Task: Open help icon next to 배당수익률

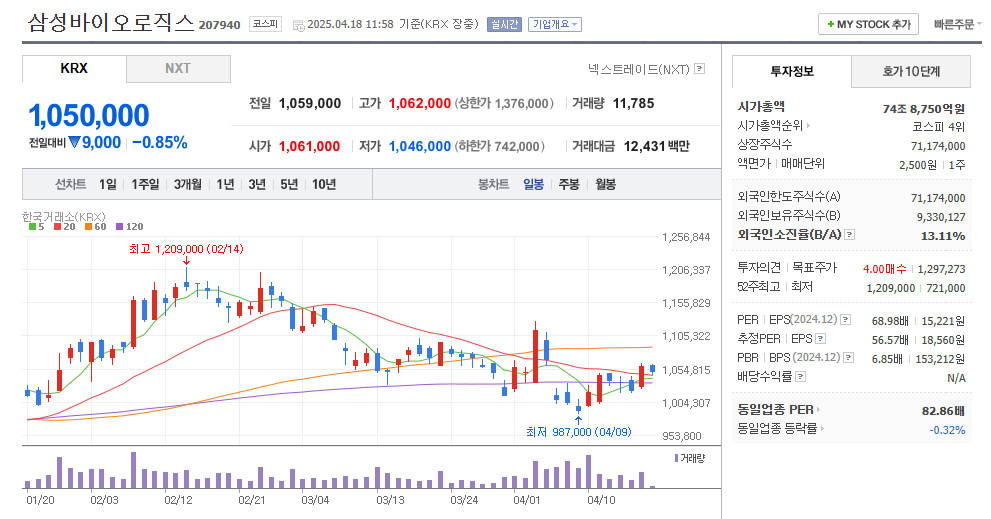Action: pos(801,376)
